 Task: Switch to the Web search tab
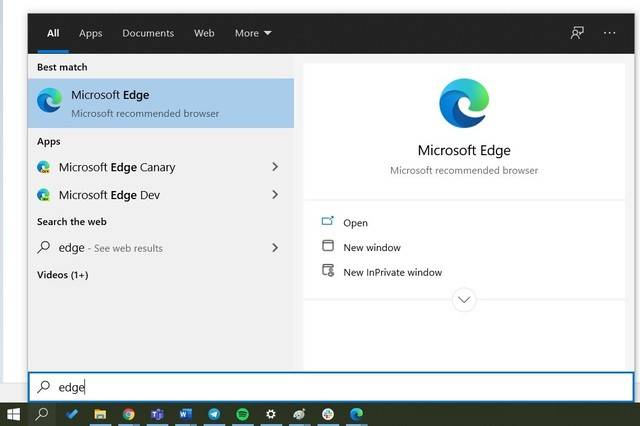204,33
